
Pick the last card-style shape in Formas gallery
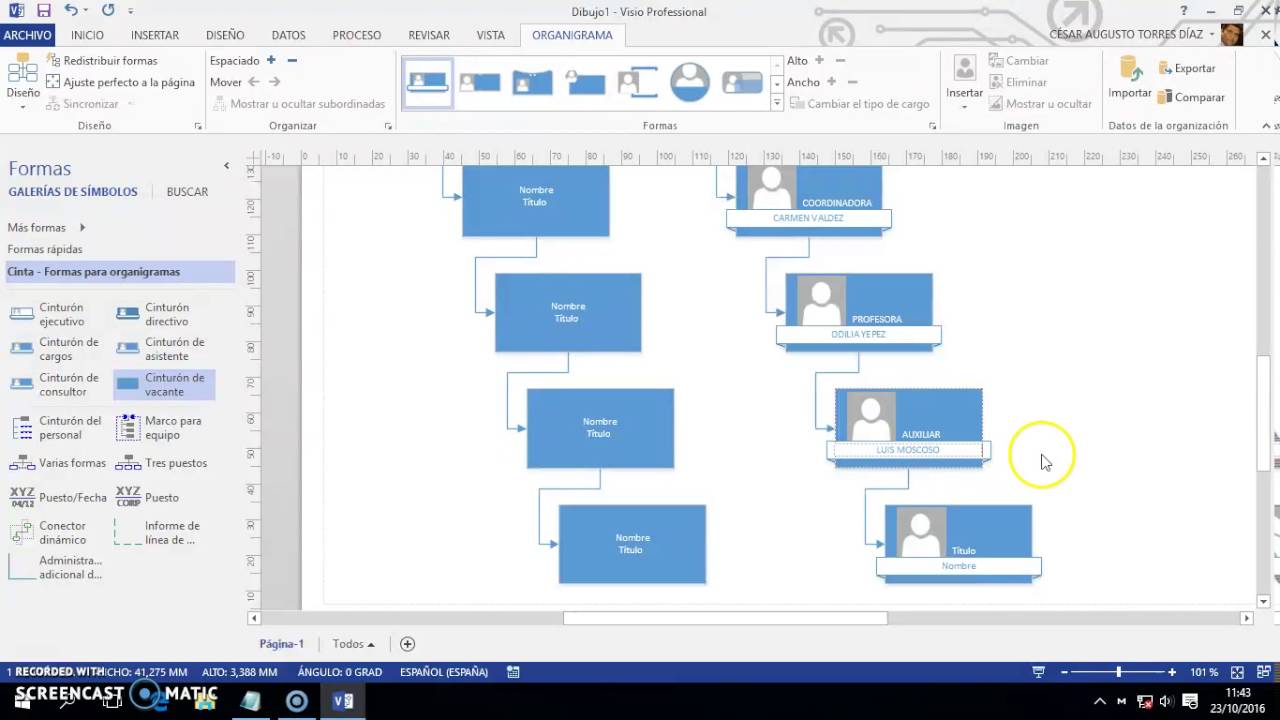click(x=742, y=82)
